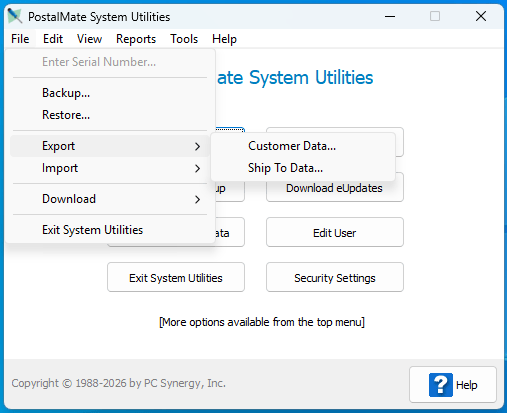Choose Backup... from the File menu
507x413 pixels.
coord(110,93)
